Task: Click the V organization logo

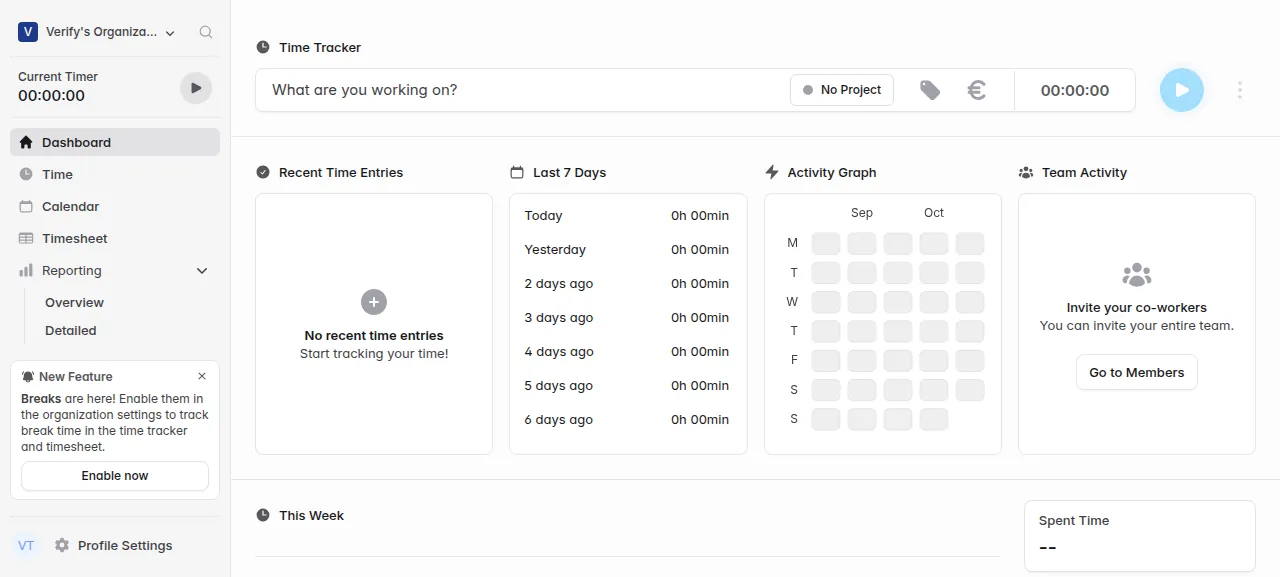Action: [x=27, y=32]
